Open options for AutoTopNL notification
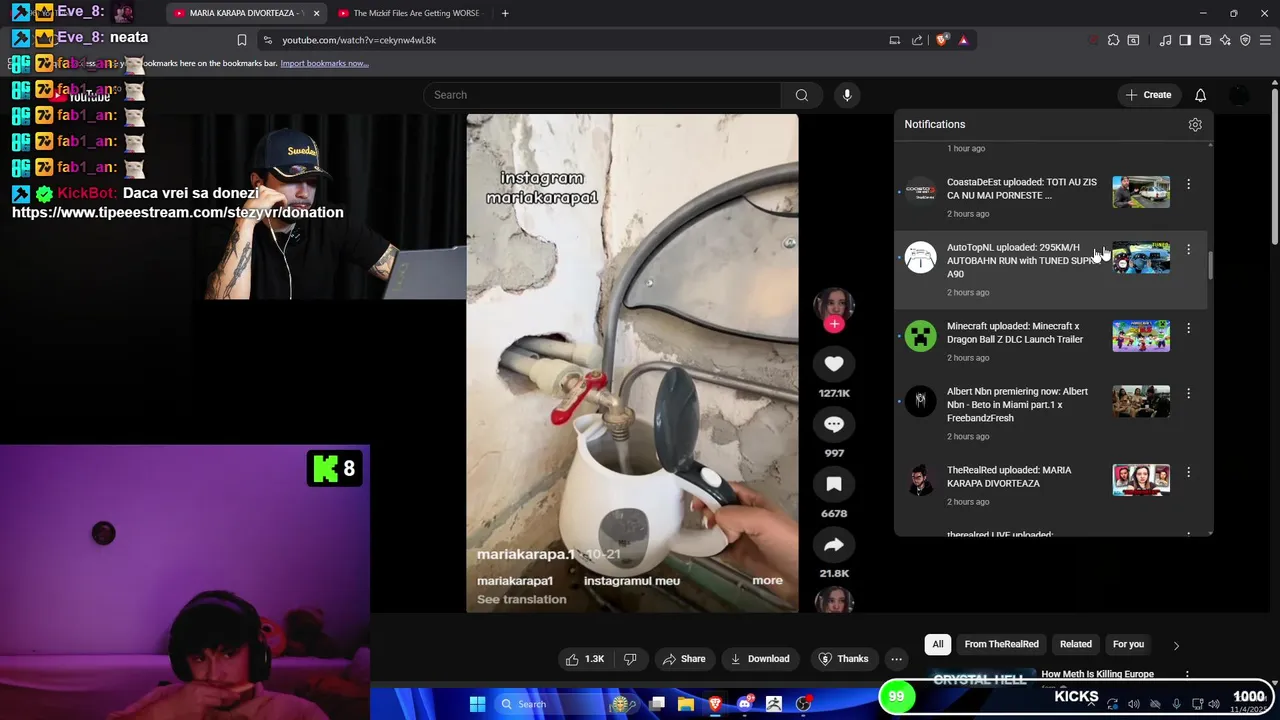Screen dimensions: 1280x720 pos(1188,249)
